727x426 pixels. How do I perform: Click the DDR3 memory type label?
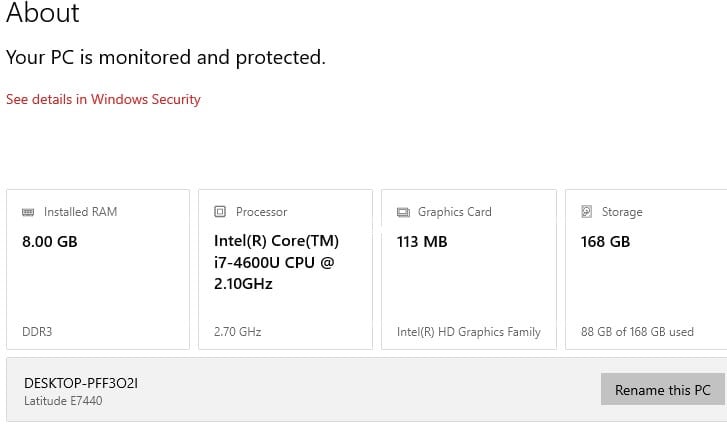point(37,331)
